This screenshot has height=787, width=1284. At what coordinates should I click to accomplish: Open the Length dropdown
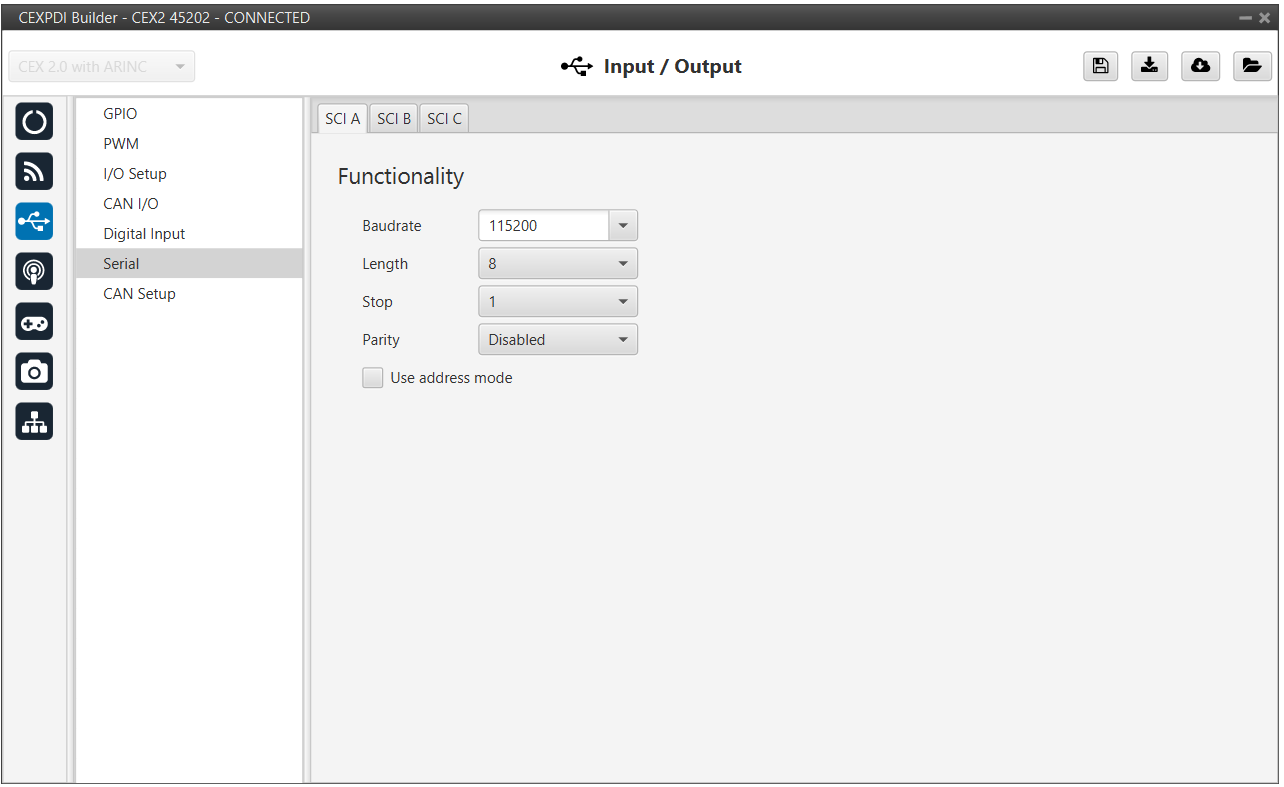click(558, 264)
